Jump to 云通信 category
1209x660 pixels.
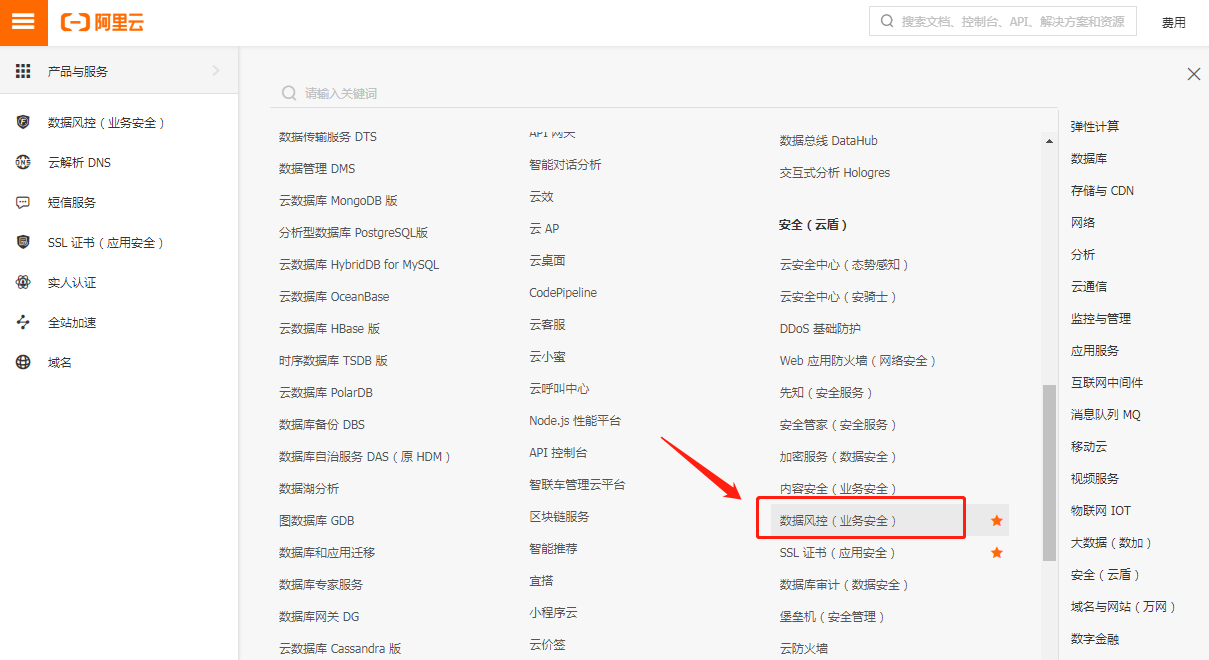tap(1089, 286)
